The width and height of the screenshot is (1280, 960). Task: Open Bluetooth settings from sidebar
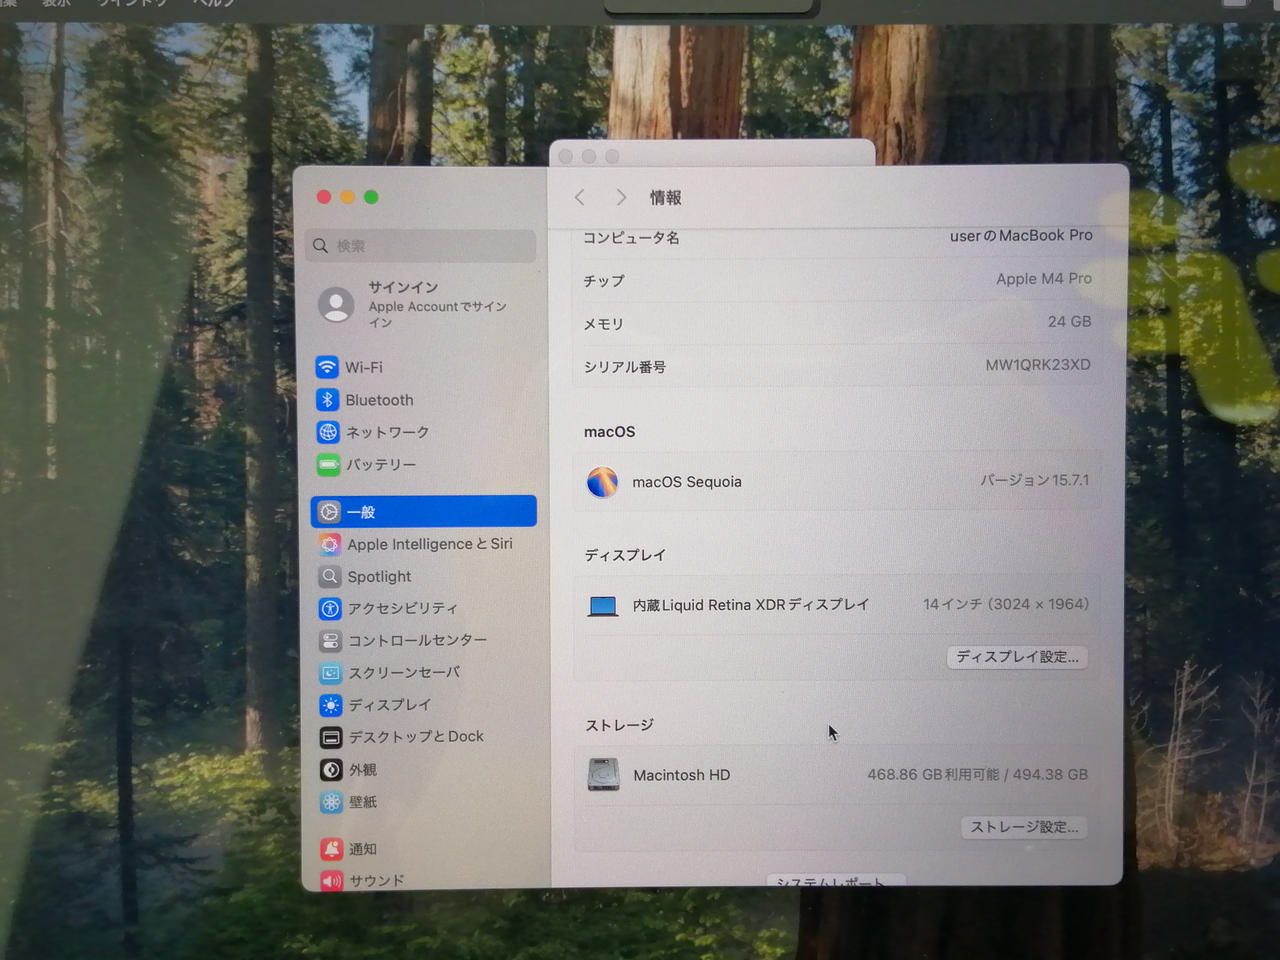coord(378,400)
